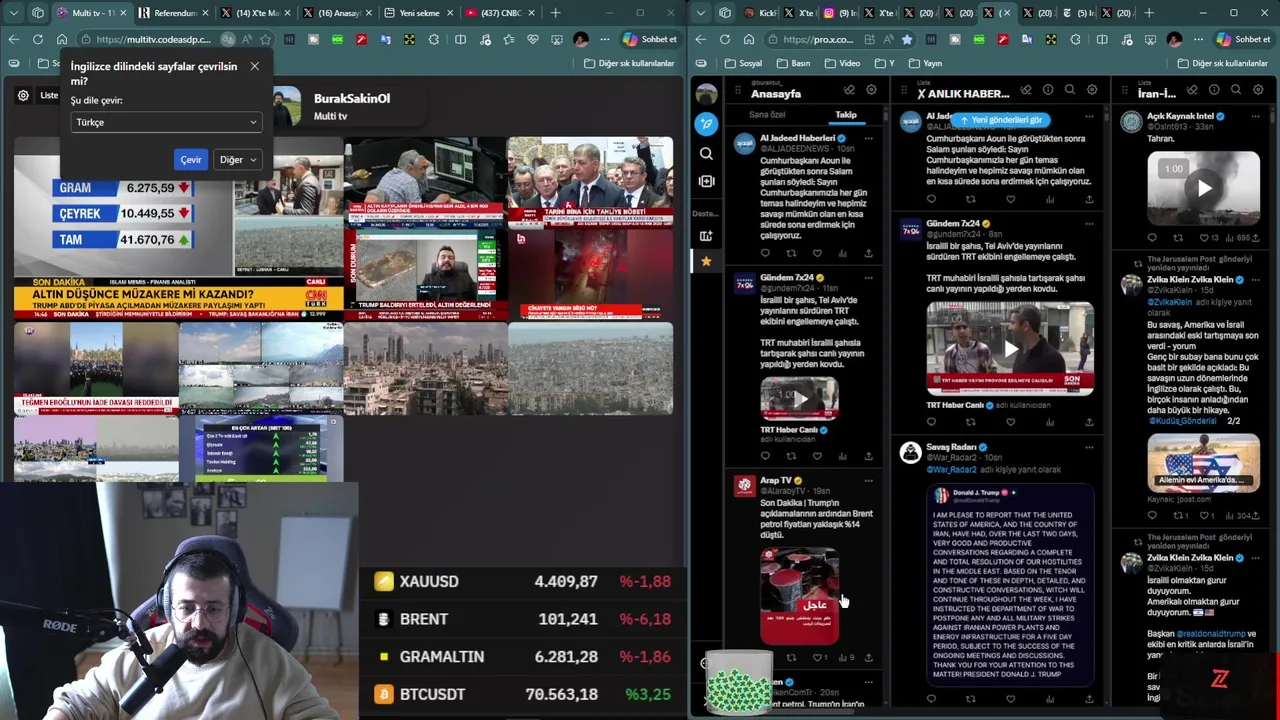Play TRT Haber video in ANLIK HABER column

coord(1010,349)
